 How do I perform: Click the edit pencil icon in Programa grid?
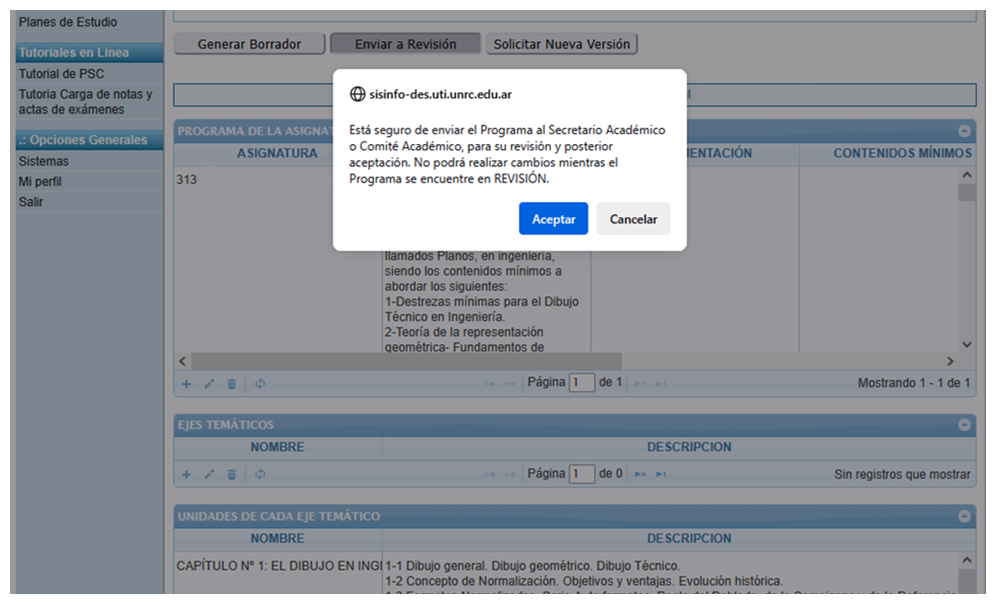pyautogui.click(x=209, y=383)
